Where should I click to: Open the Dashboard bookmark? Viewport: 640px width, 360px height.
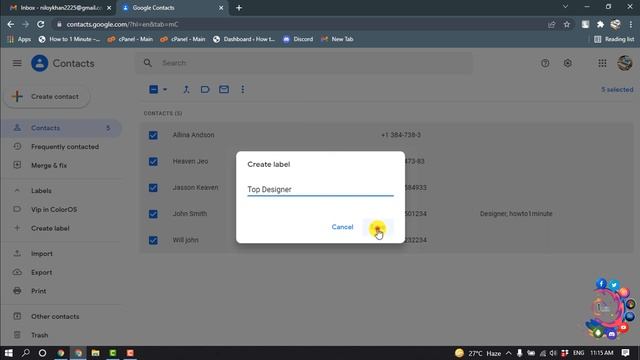(244, 39)
